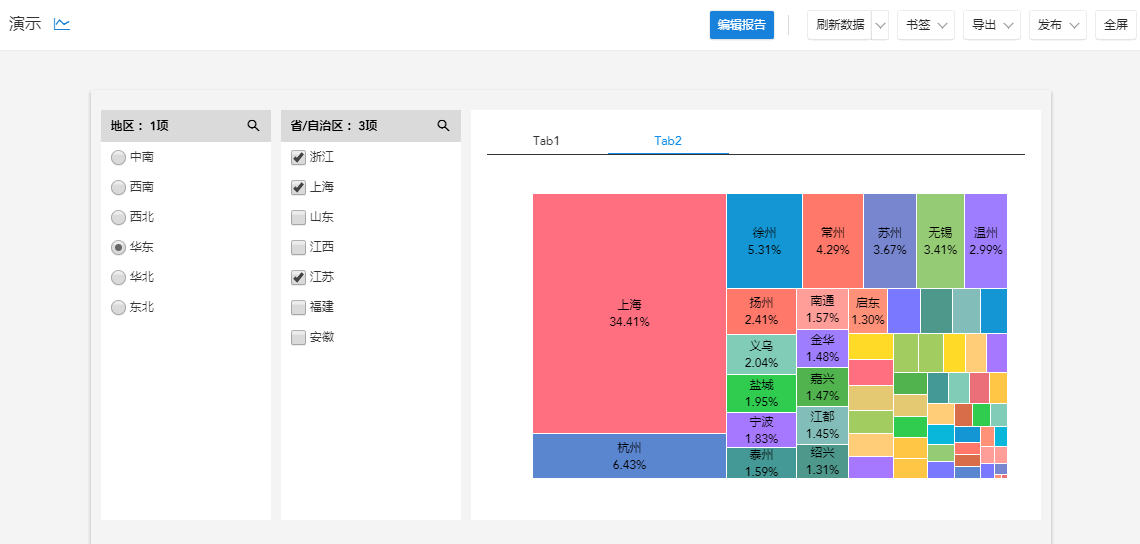Open the 导出 export dropdown
The width and height of the screenshot is (1140, 544).
[x=991, y=25]
